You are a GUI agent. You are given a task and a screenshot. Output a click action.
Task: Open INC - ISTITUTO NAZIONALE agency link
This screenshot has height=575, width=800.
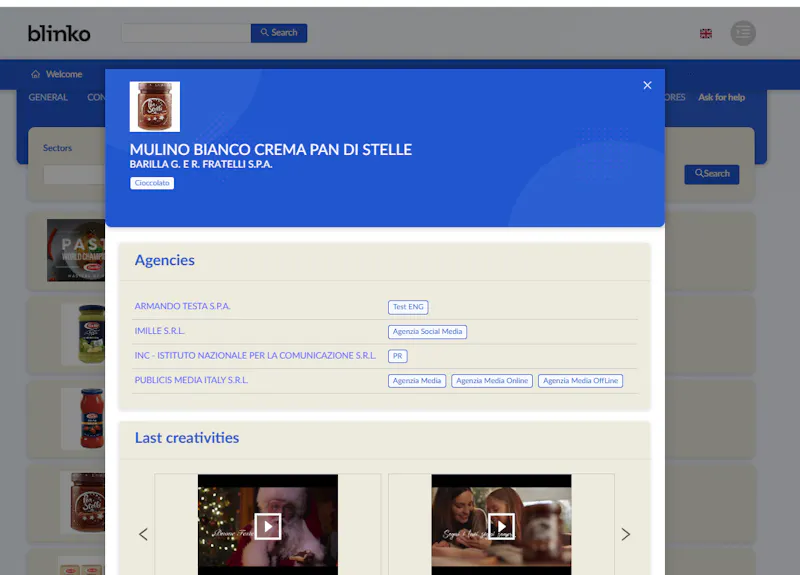pyautogui.click(x=255, y=355)
